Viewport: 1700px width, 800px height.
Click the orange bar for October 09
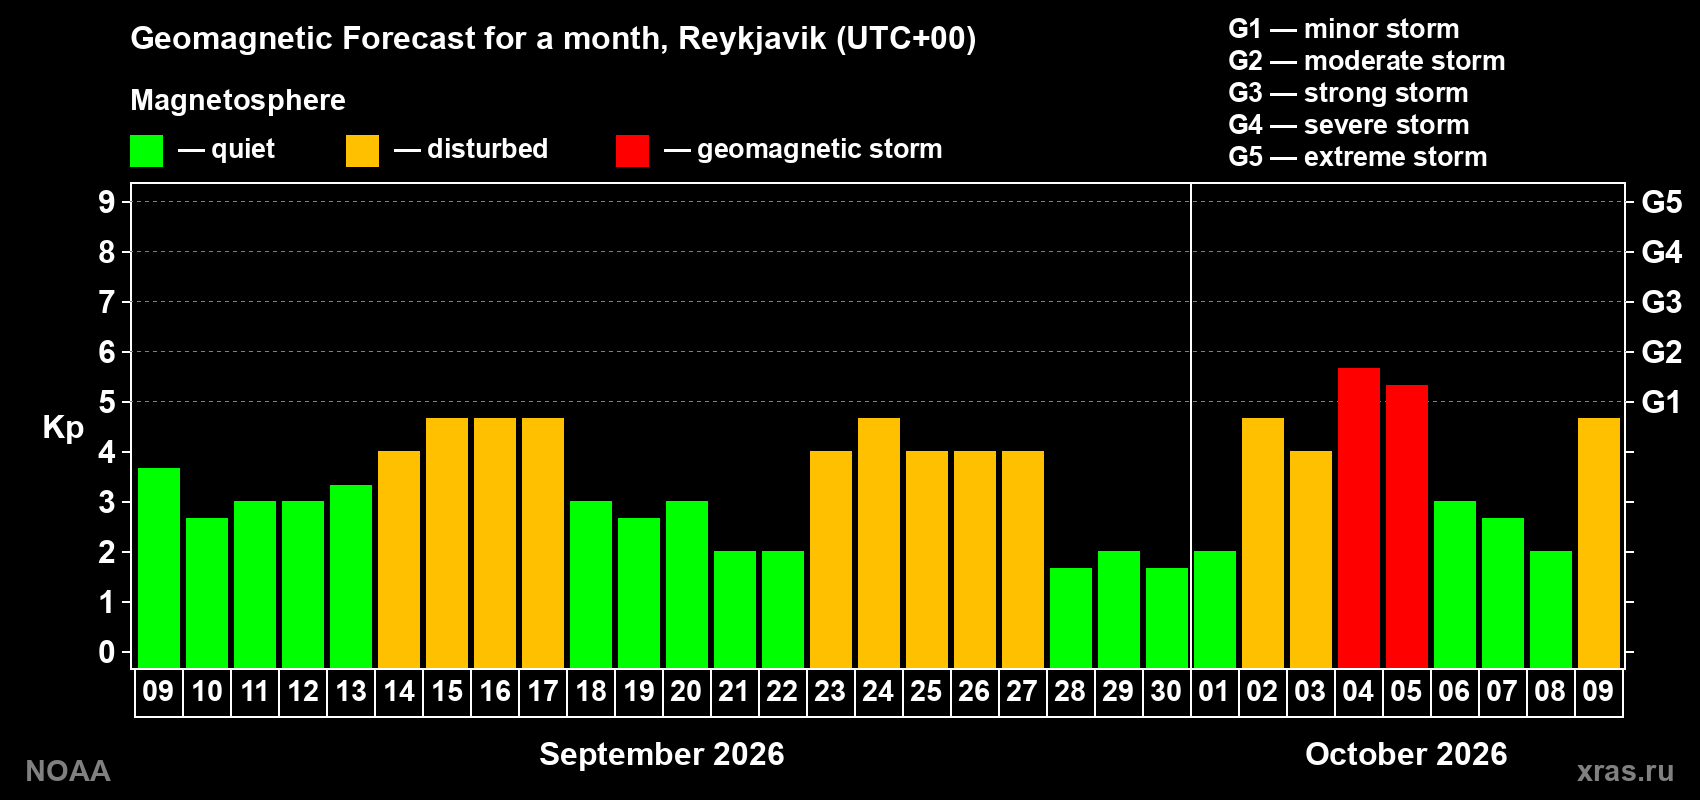(x=1598, y=543)
